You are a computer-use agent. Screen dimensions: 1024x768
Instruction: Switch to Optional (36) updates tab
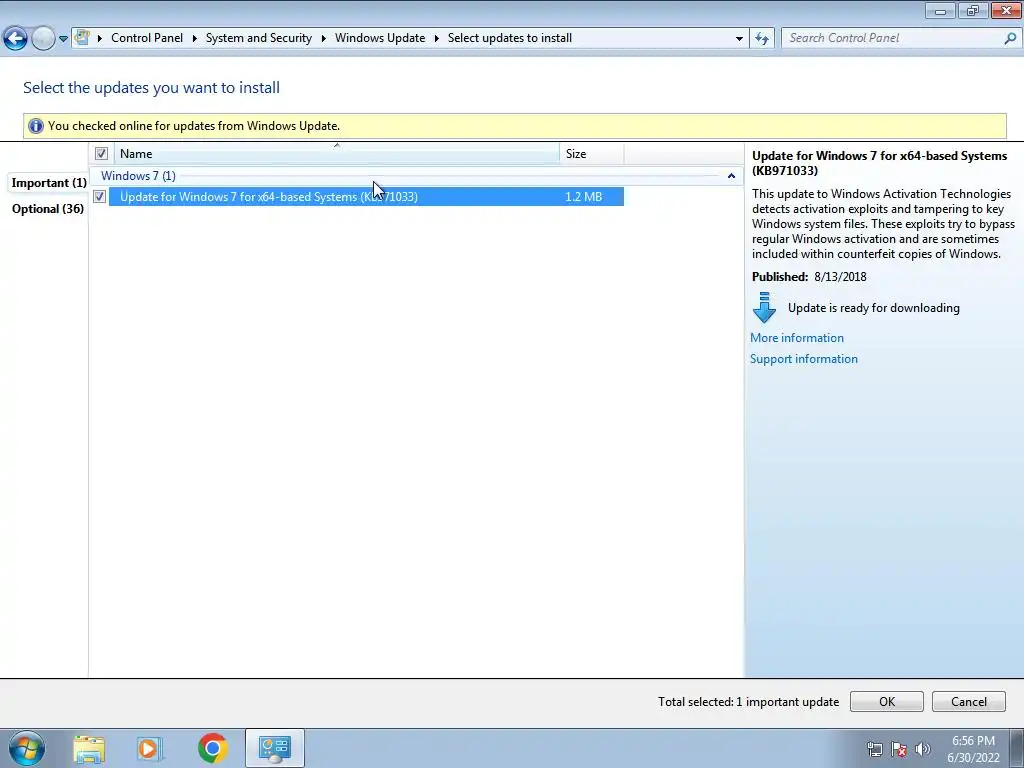click(x=48, y=209)
